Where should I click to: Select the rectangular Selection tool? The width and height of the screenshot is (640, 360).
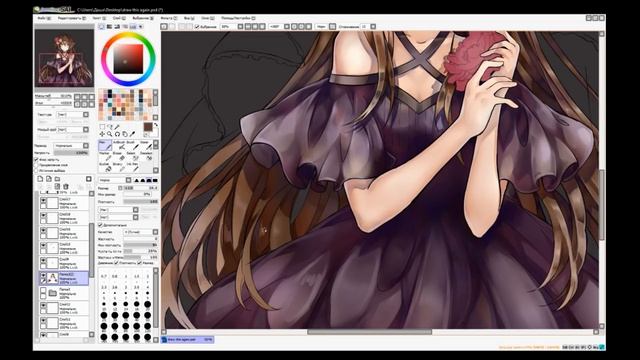tap(102, 127)
